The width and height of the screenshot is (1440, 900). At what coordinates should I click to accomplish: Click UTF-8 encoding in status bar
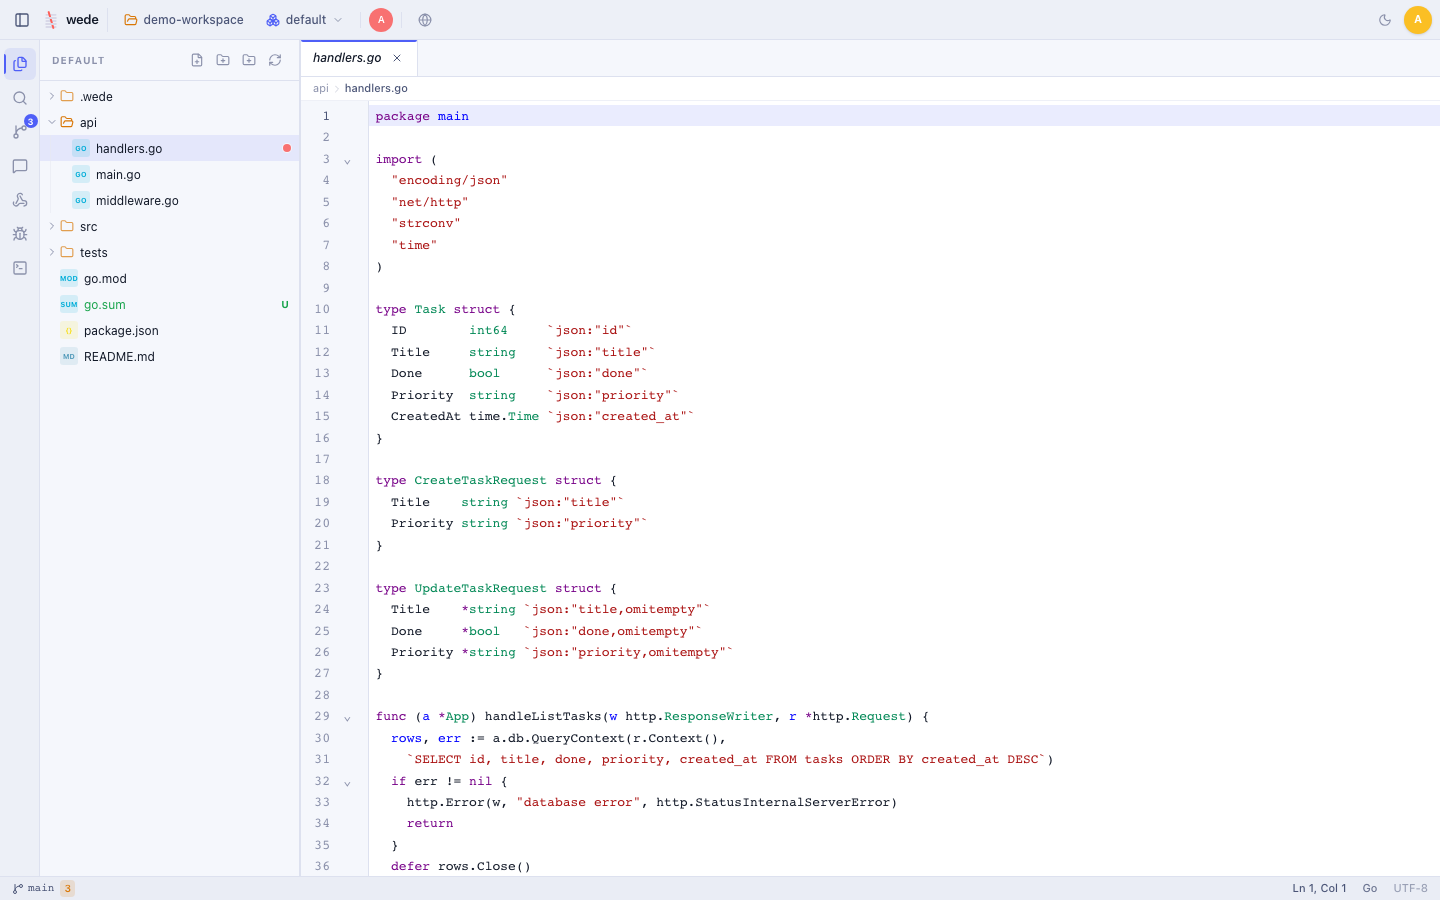click(x=1410, y=888)
